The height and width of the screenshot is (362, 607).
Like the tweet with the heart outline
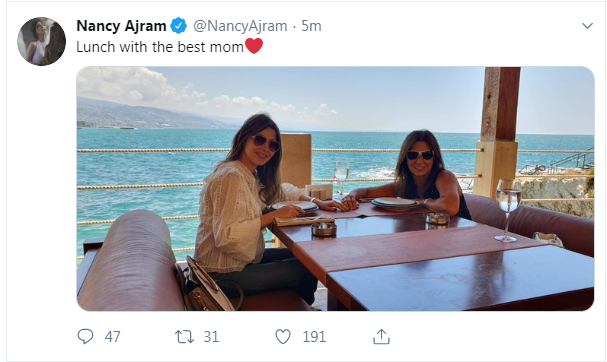point(283,336)
